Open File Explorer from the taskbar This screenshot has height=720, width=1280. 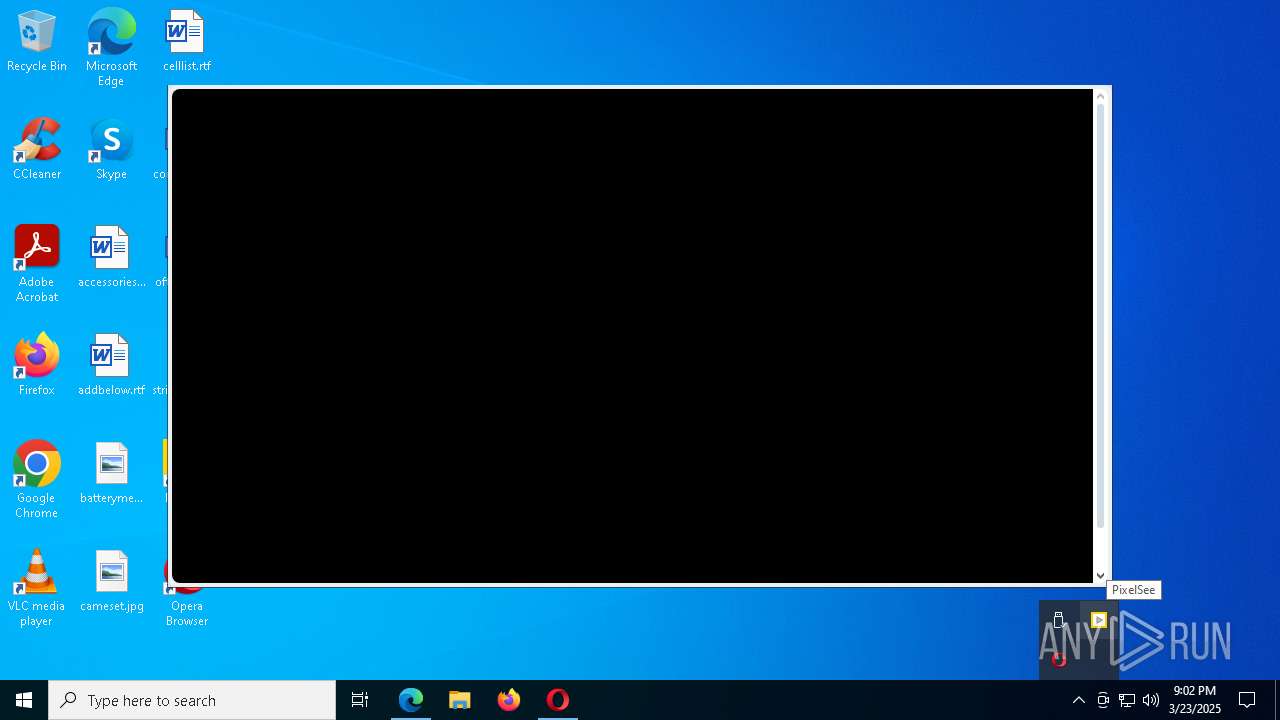pos(460,700)
